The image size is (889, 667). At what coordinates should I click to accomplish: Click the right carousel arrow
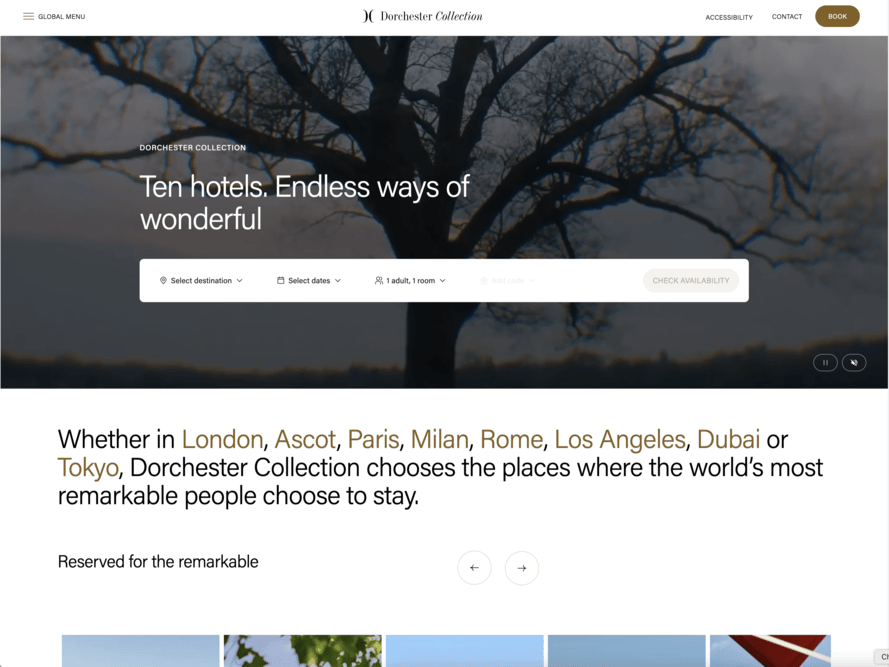(521, 567)
